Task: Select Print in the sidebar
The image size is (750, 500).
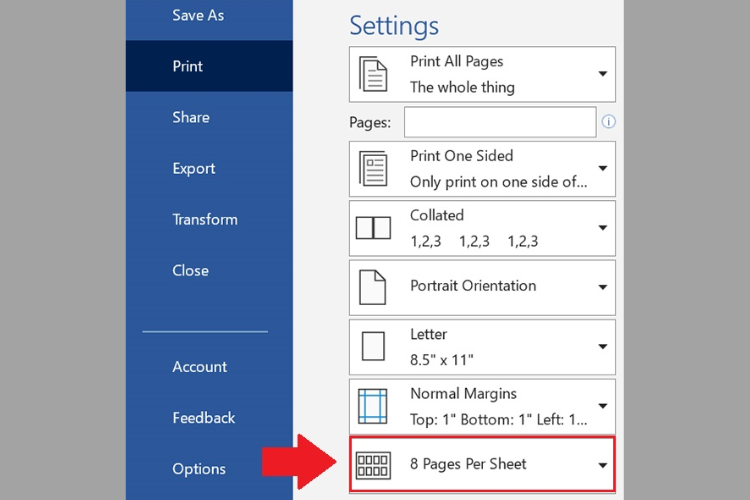Action: coord(209,66)
